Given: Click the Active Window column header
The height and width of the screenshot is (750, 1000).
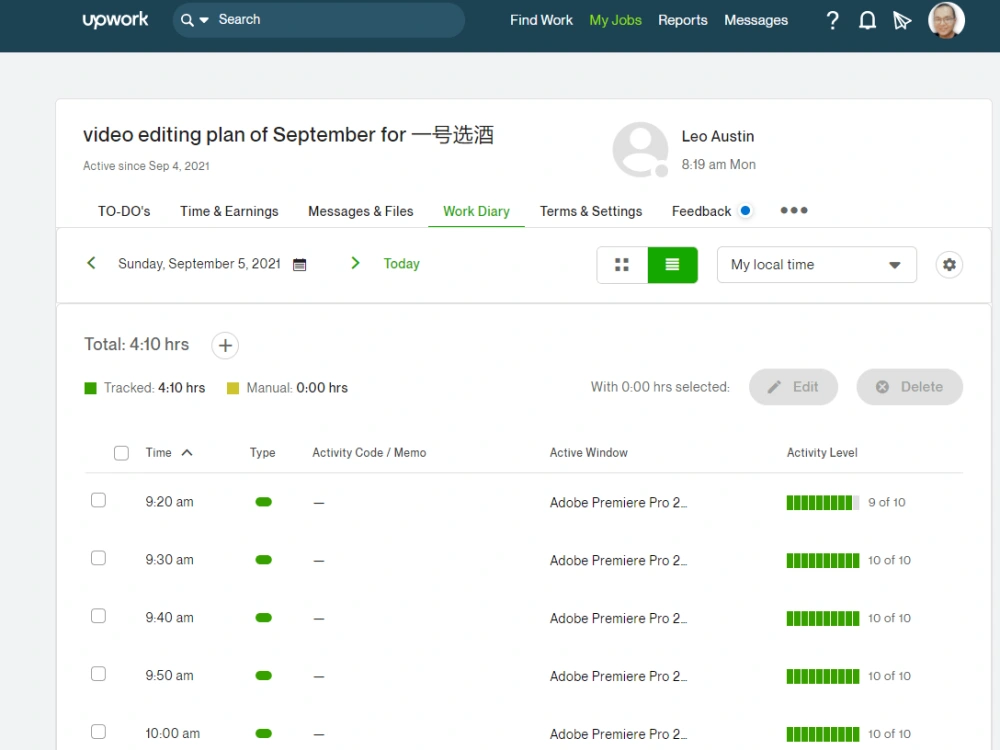Looking at the screenshot, I should [x=588, y=453].
